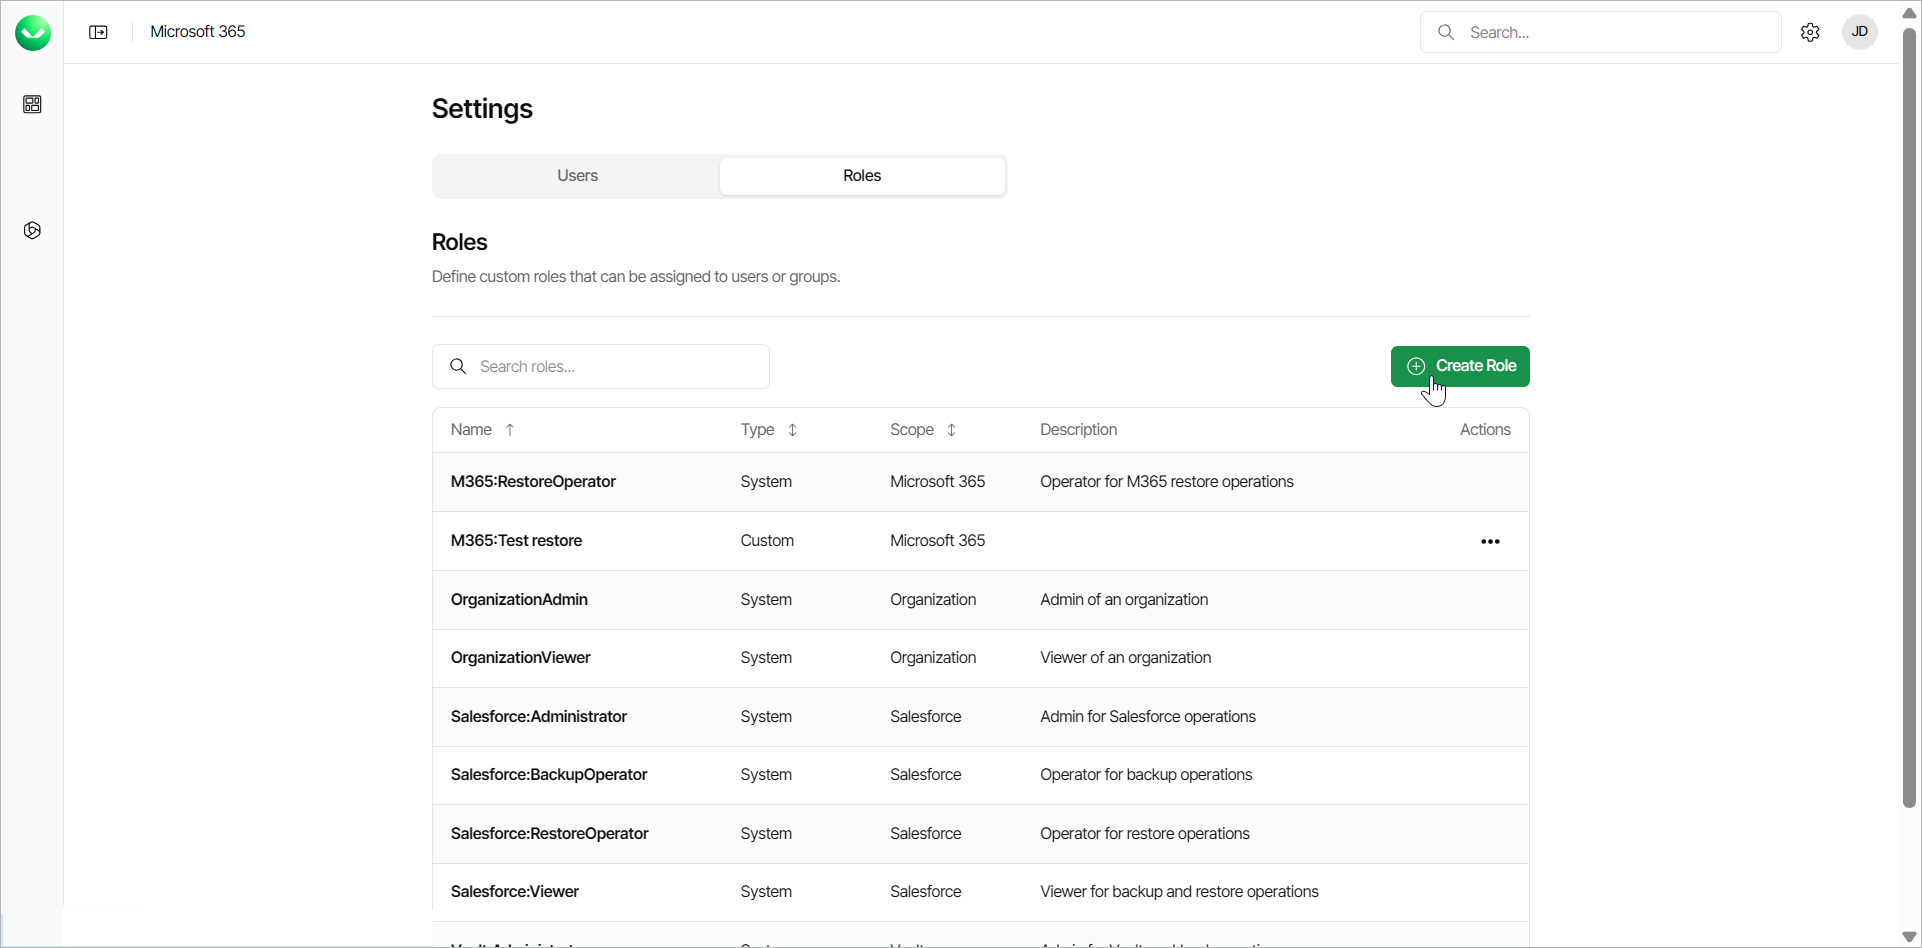Click the page vertical scrollbar thumb

[x=1909, y=400]
